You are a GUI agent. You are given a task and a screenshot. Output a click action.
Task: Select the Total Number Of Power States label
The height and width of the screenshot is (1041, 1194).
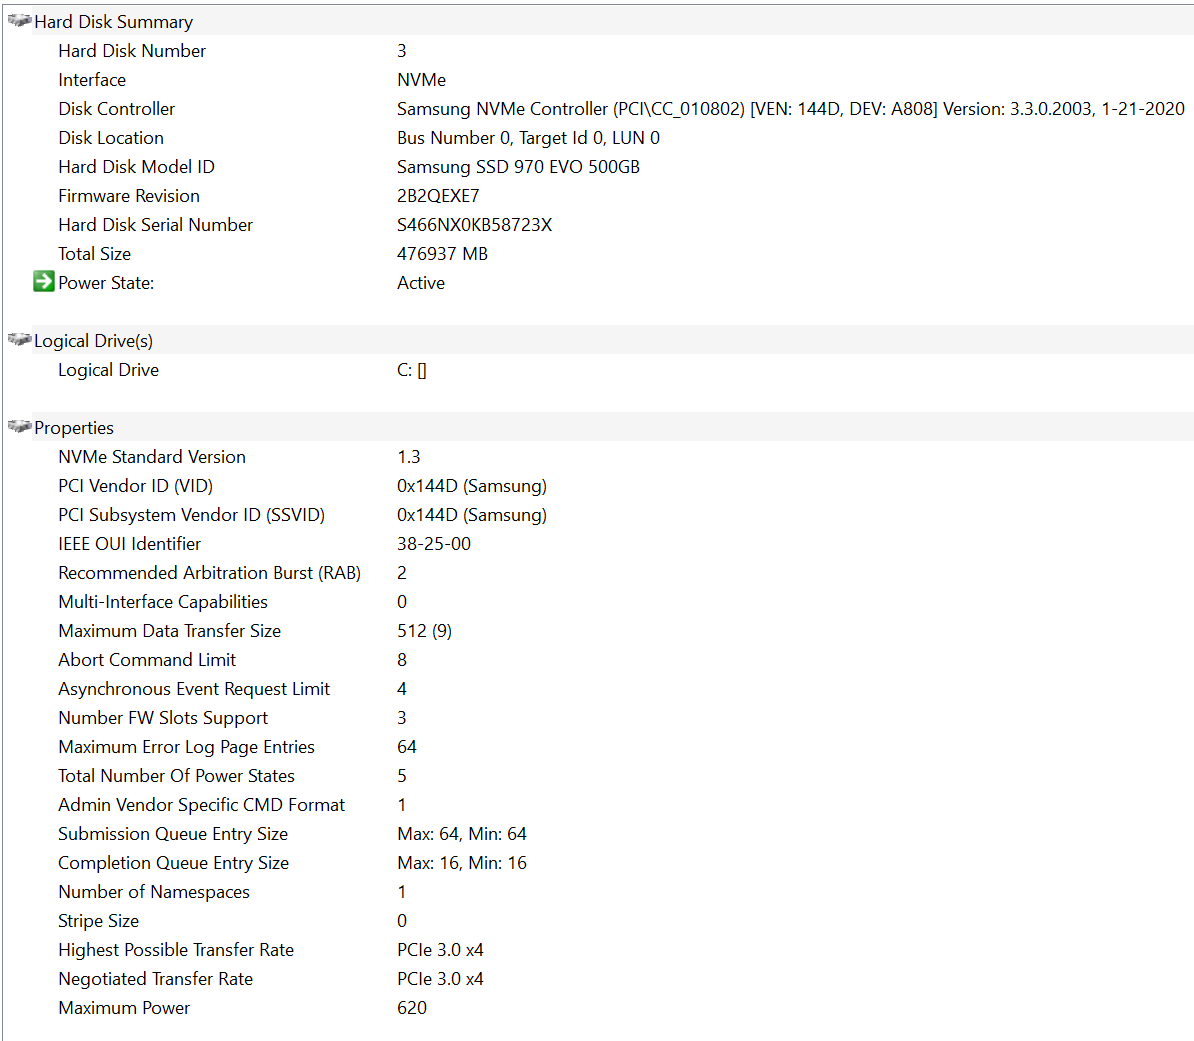click(177, 776)
